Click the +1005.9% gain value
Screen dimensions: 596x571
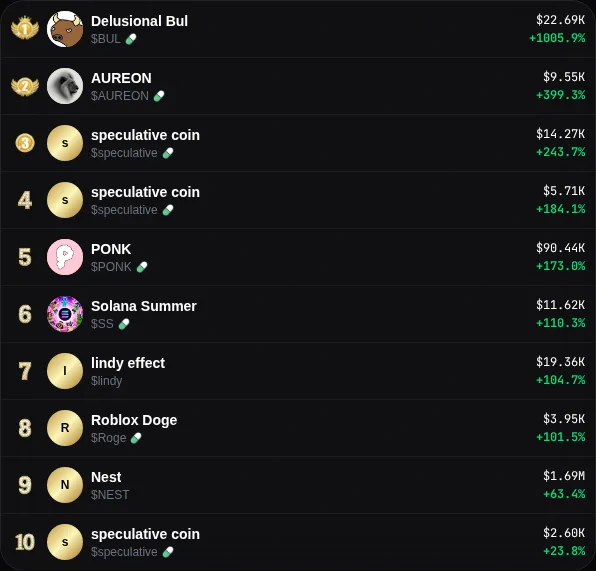coord(557,38)
